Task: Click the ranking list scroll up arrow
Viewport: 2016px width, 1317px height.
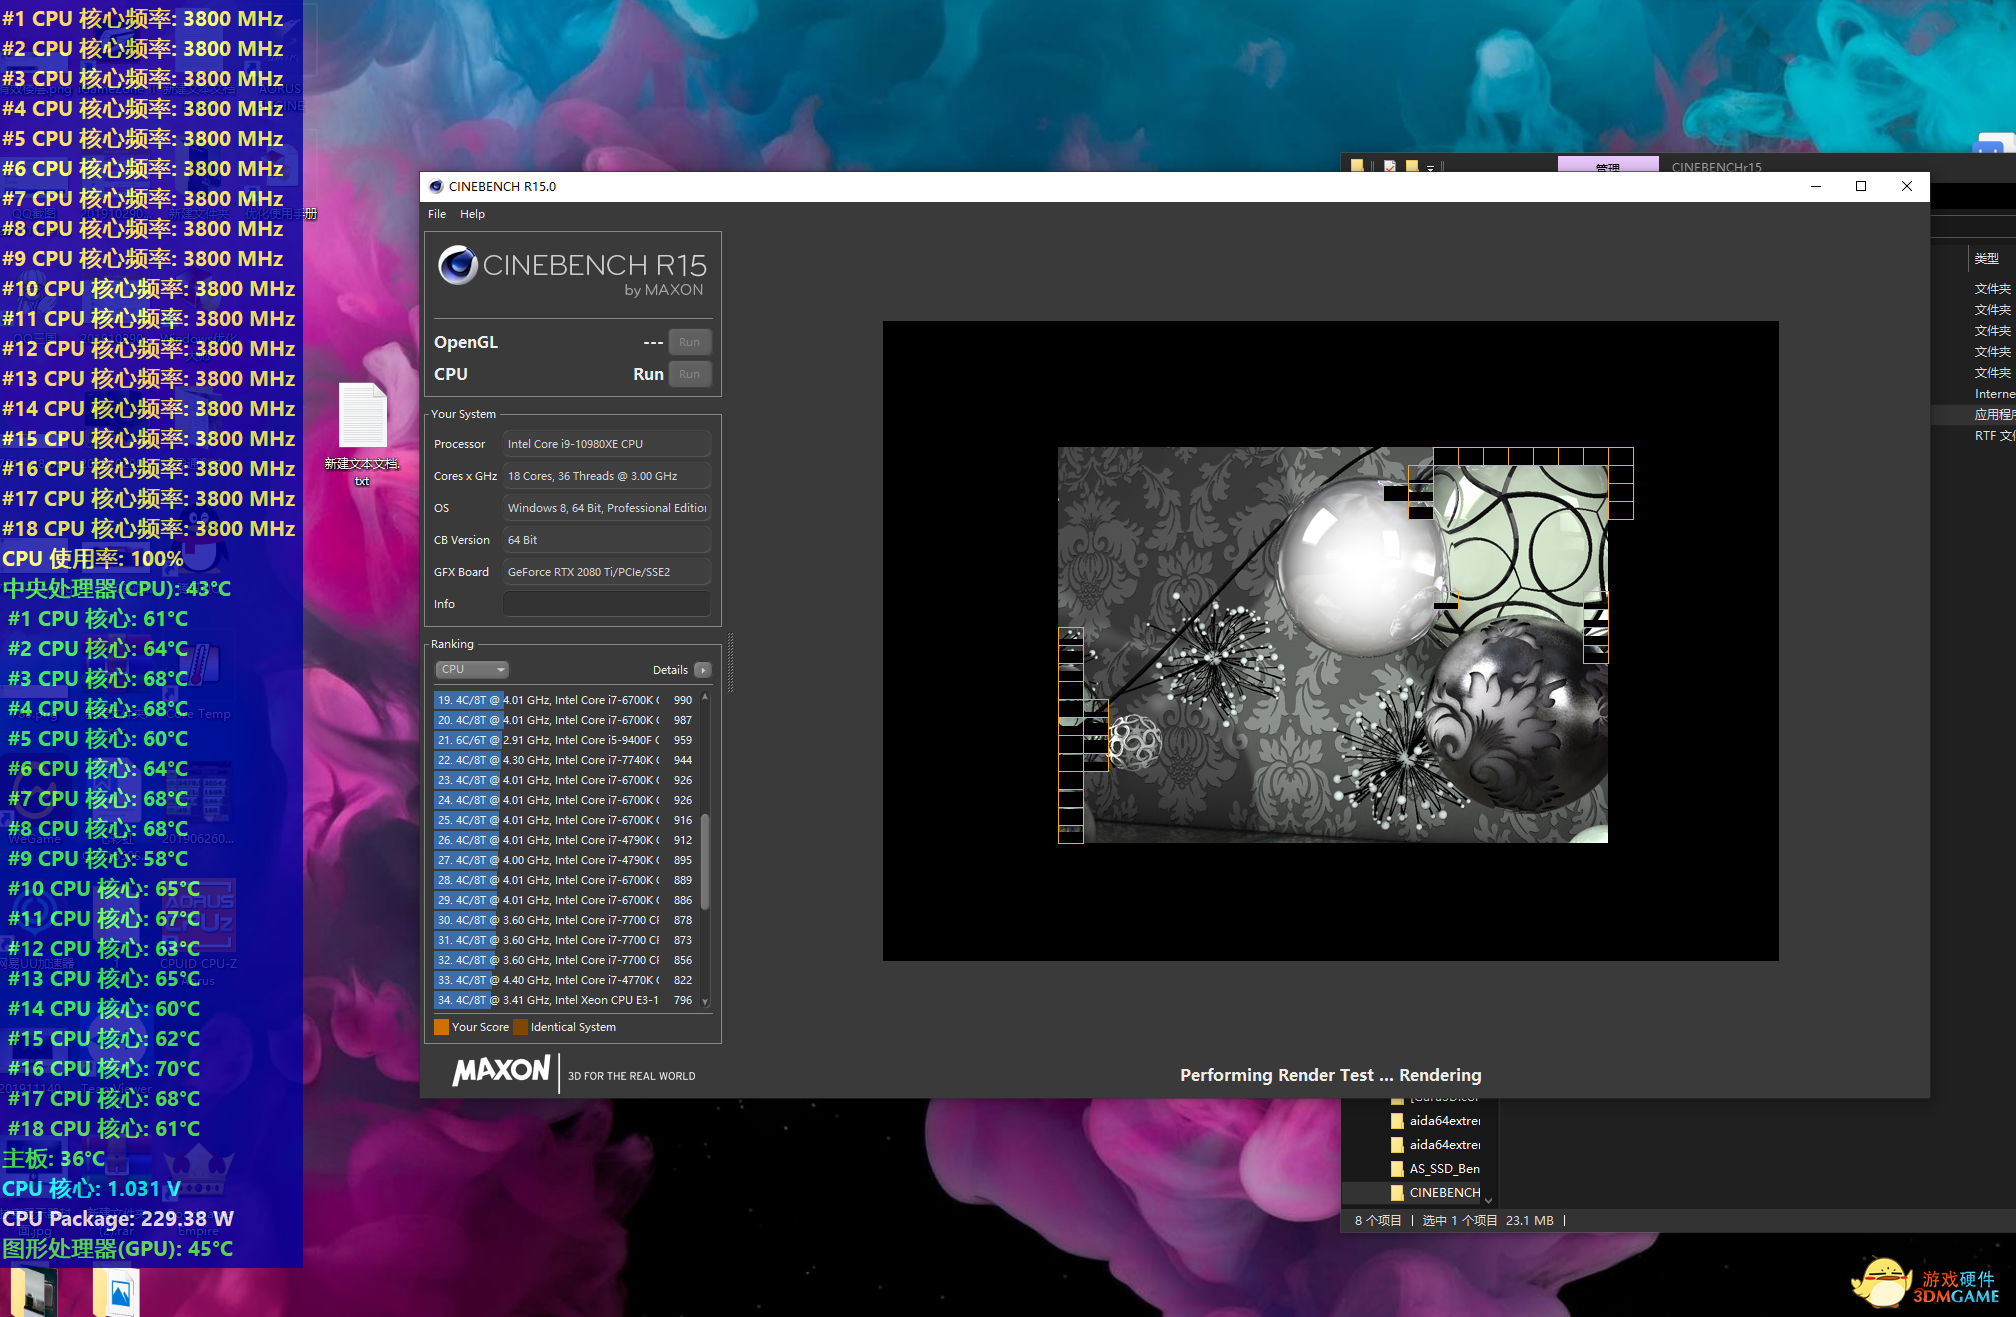Action: (x=705, y=697)
